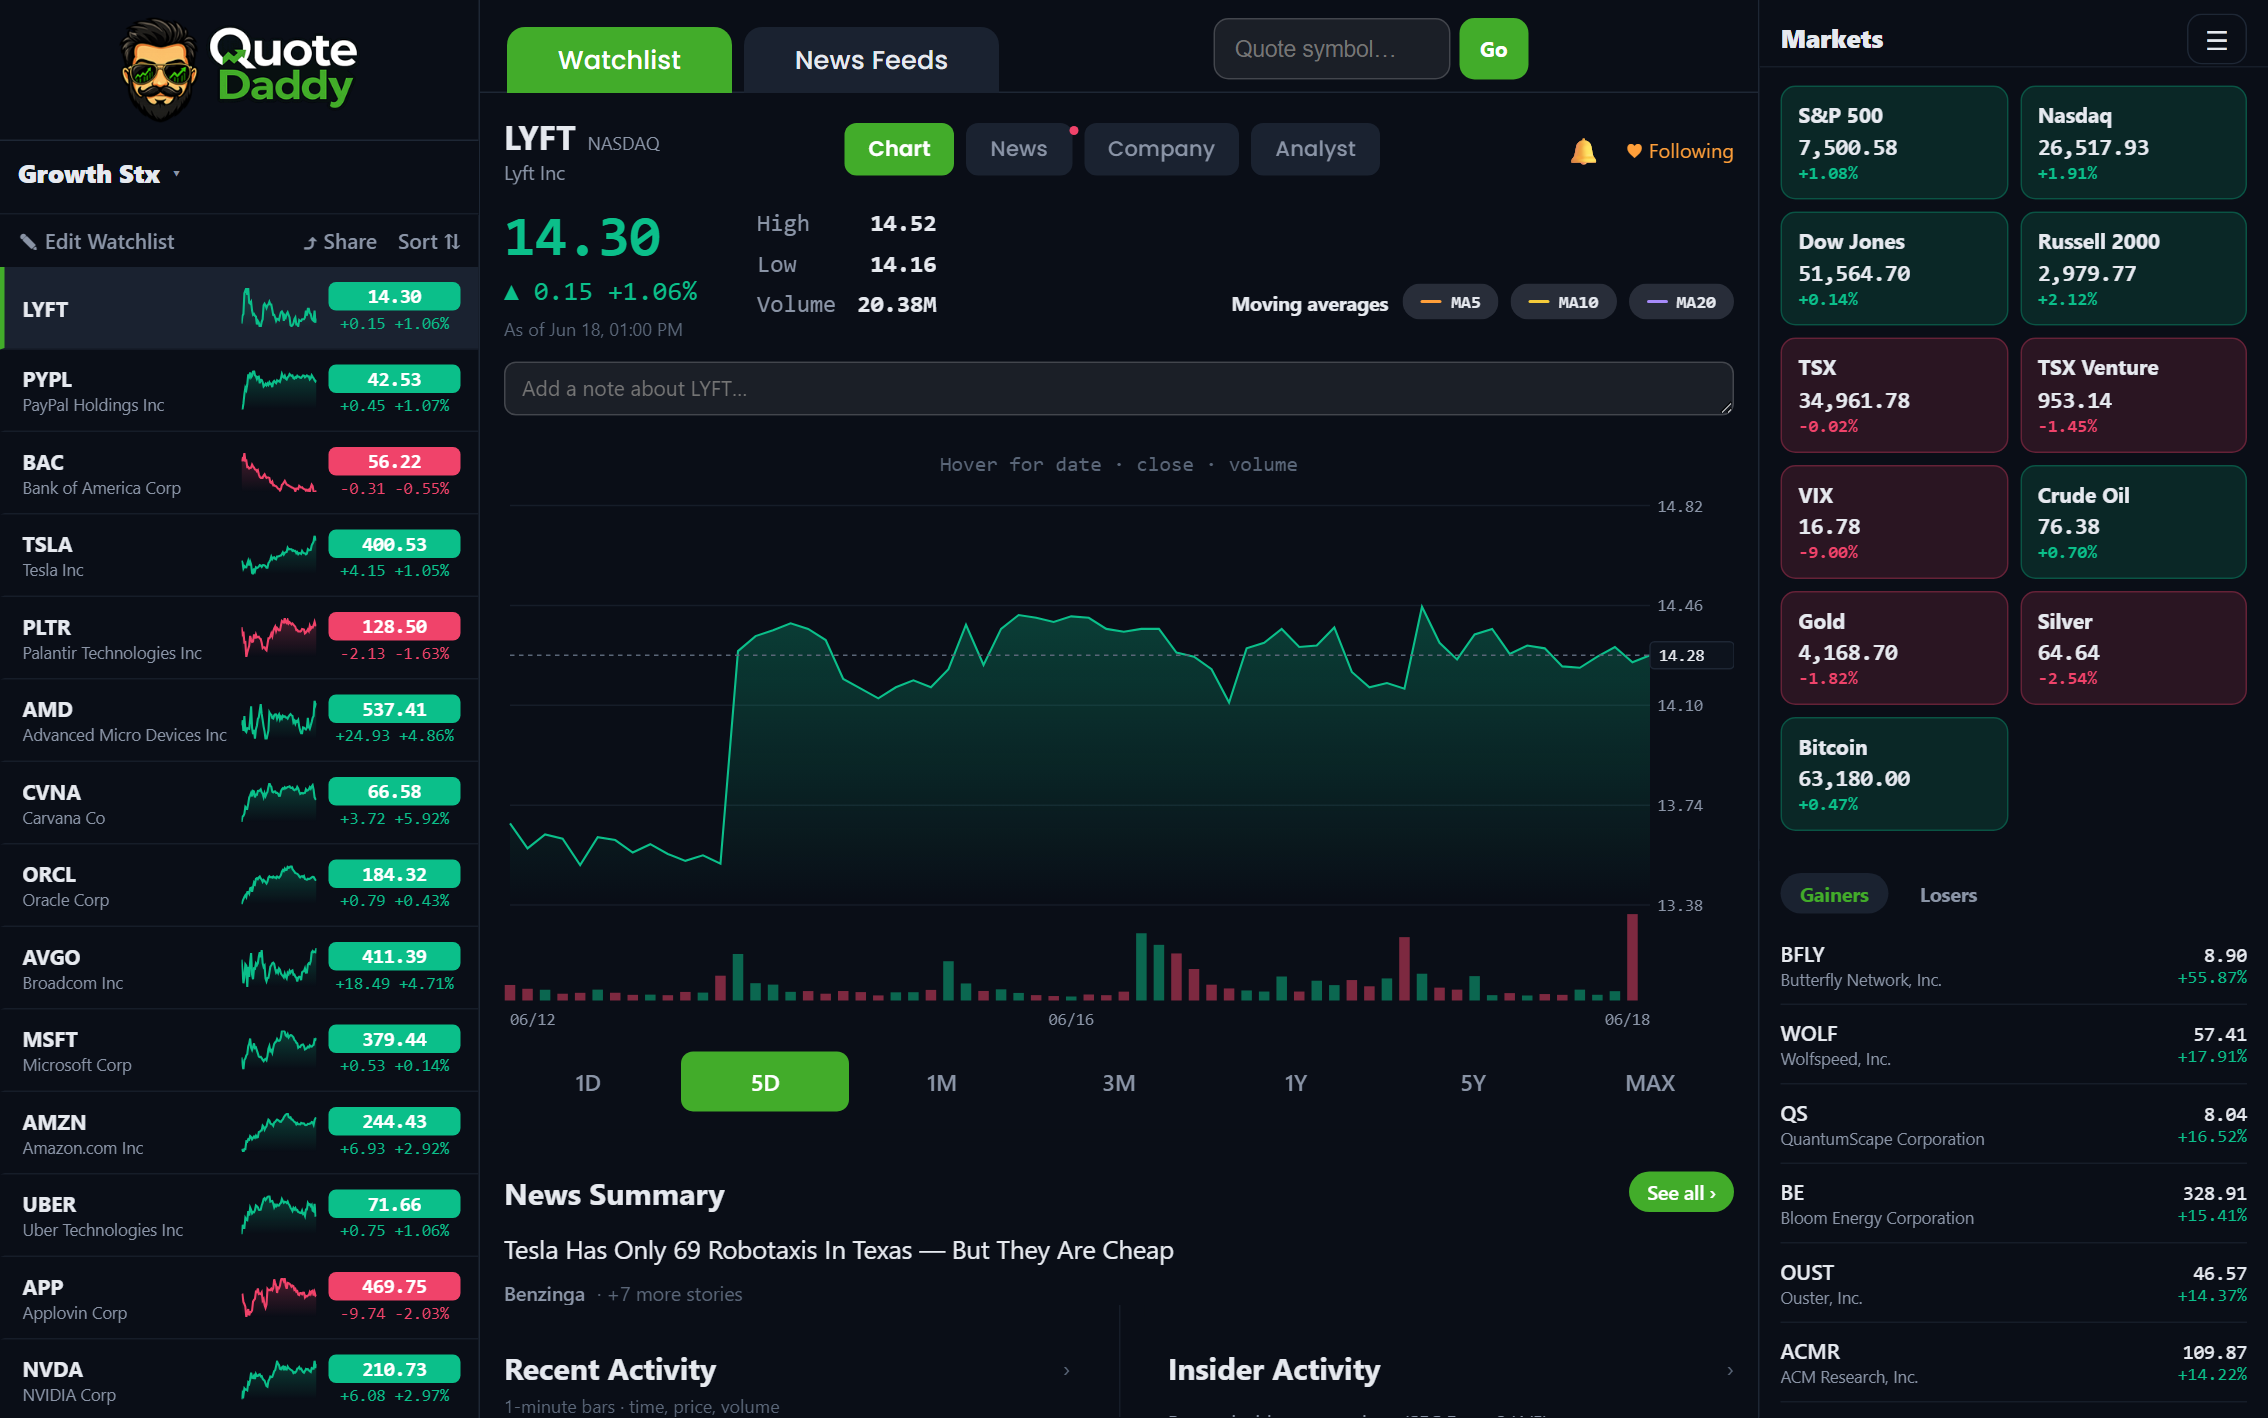Expand the Recent Activity section chevron

coord(1067,1371)
